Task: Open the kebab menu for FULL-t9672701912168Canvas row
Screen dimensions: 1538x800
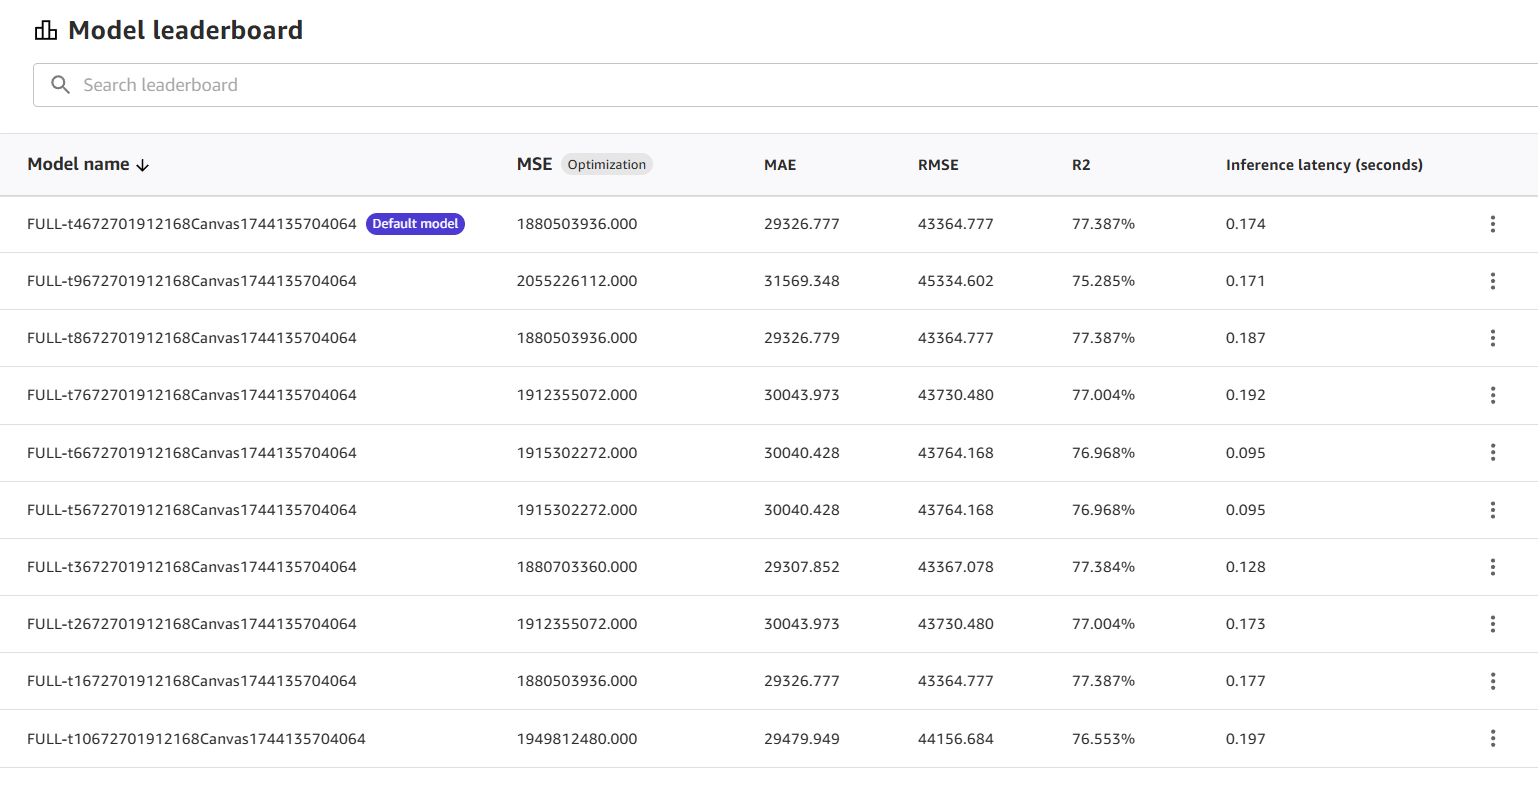Action: 1492,280
